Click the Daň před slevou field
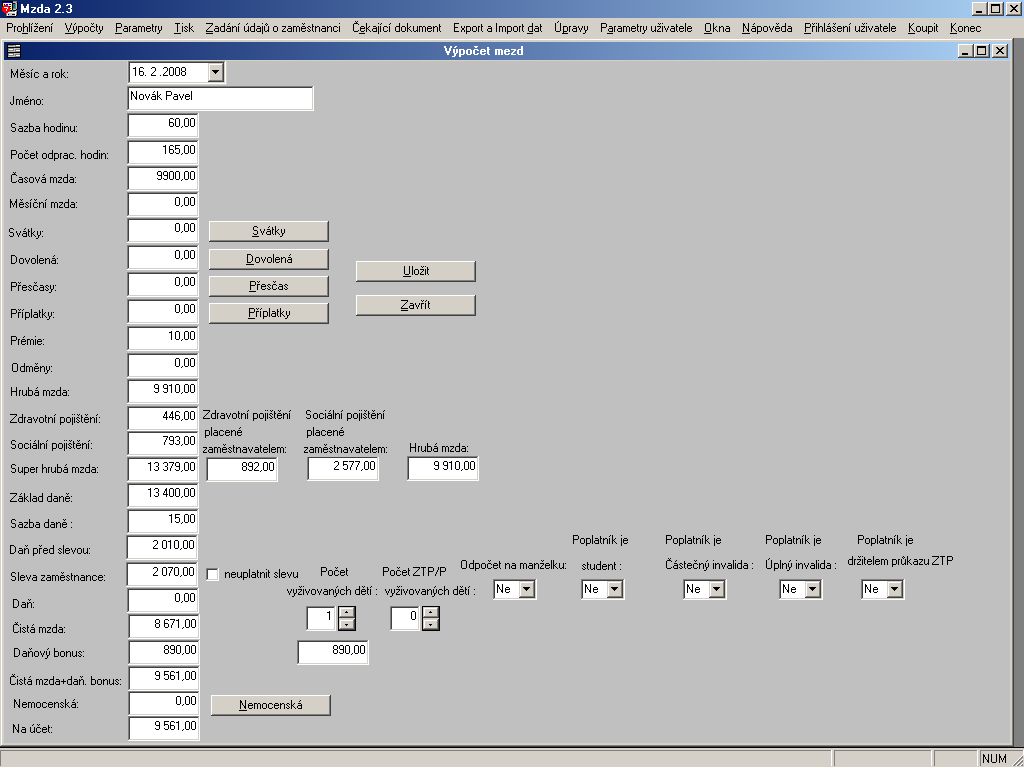Image resolution: width=1024 pixels, height=768 pixels. click(162, 547)
